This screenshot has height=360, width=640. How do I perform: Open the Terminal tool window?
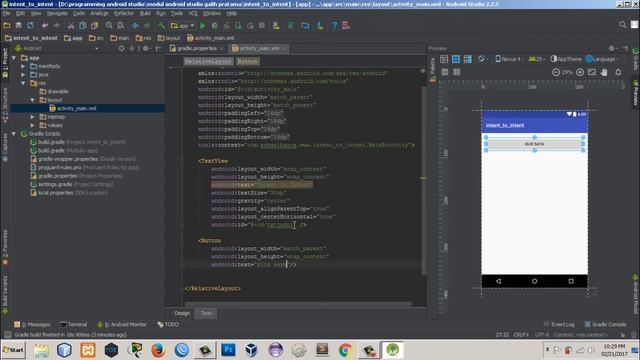(73, 324)
